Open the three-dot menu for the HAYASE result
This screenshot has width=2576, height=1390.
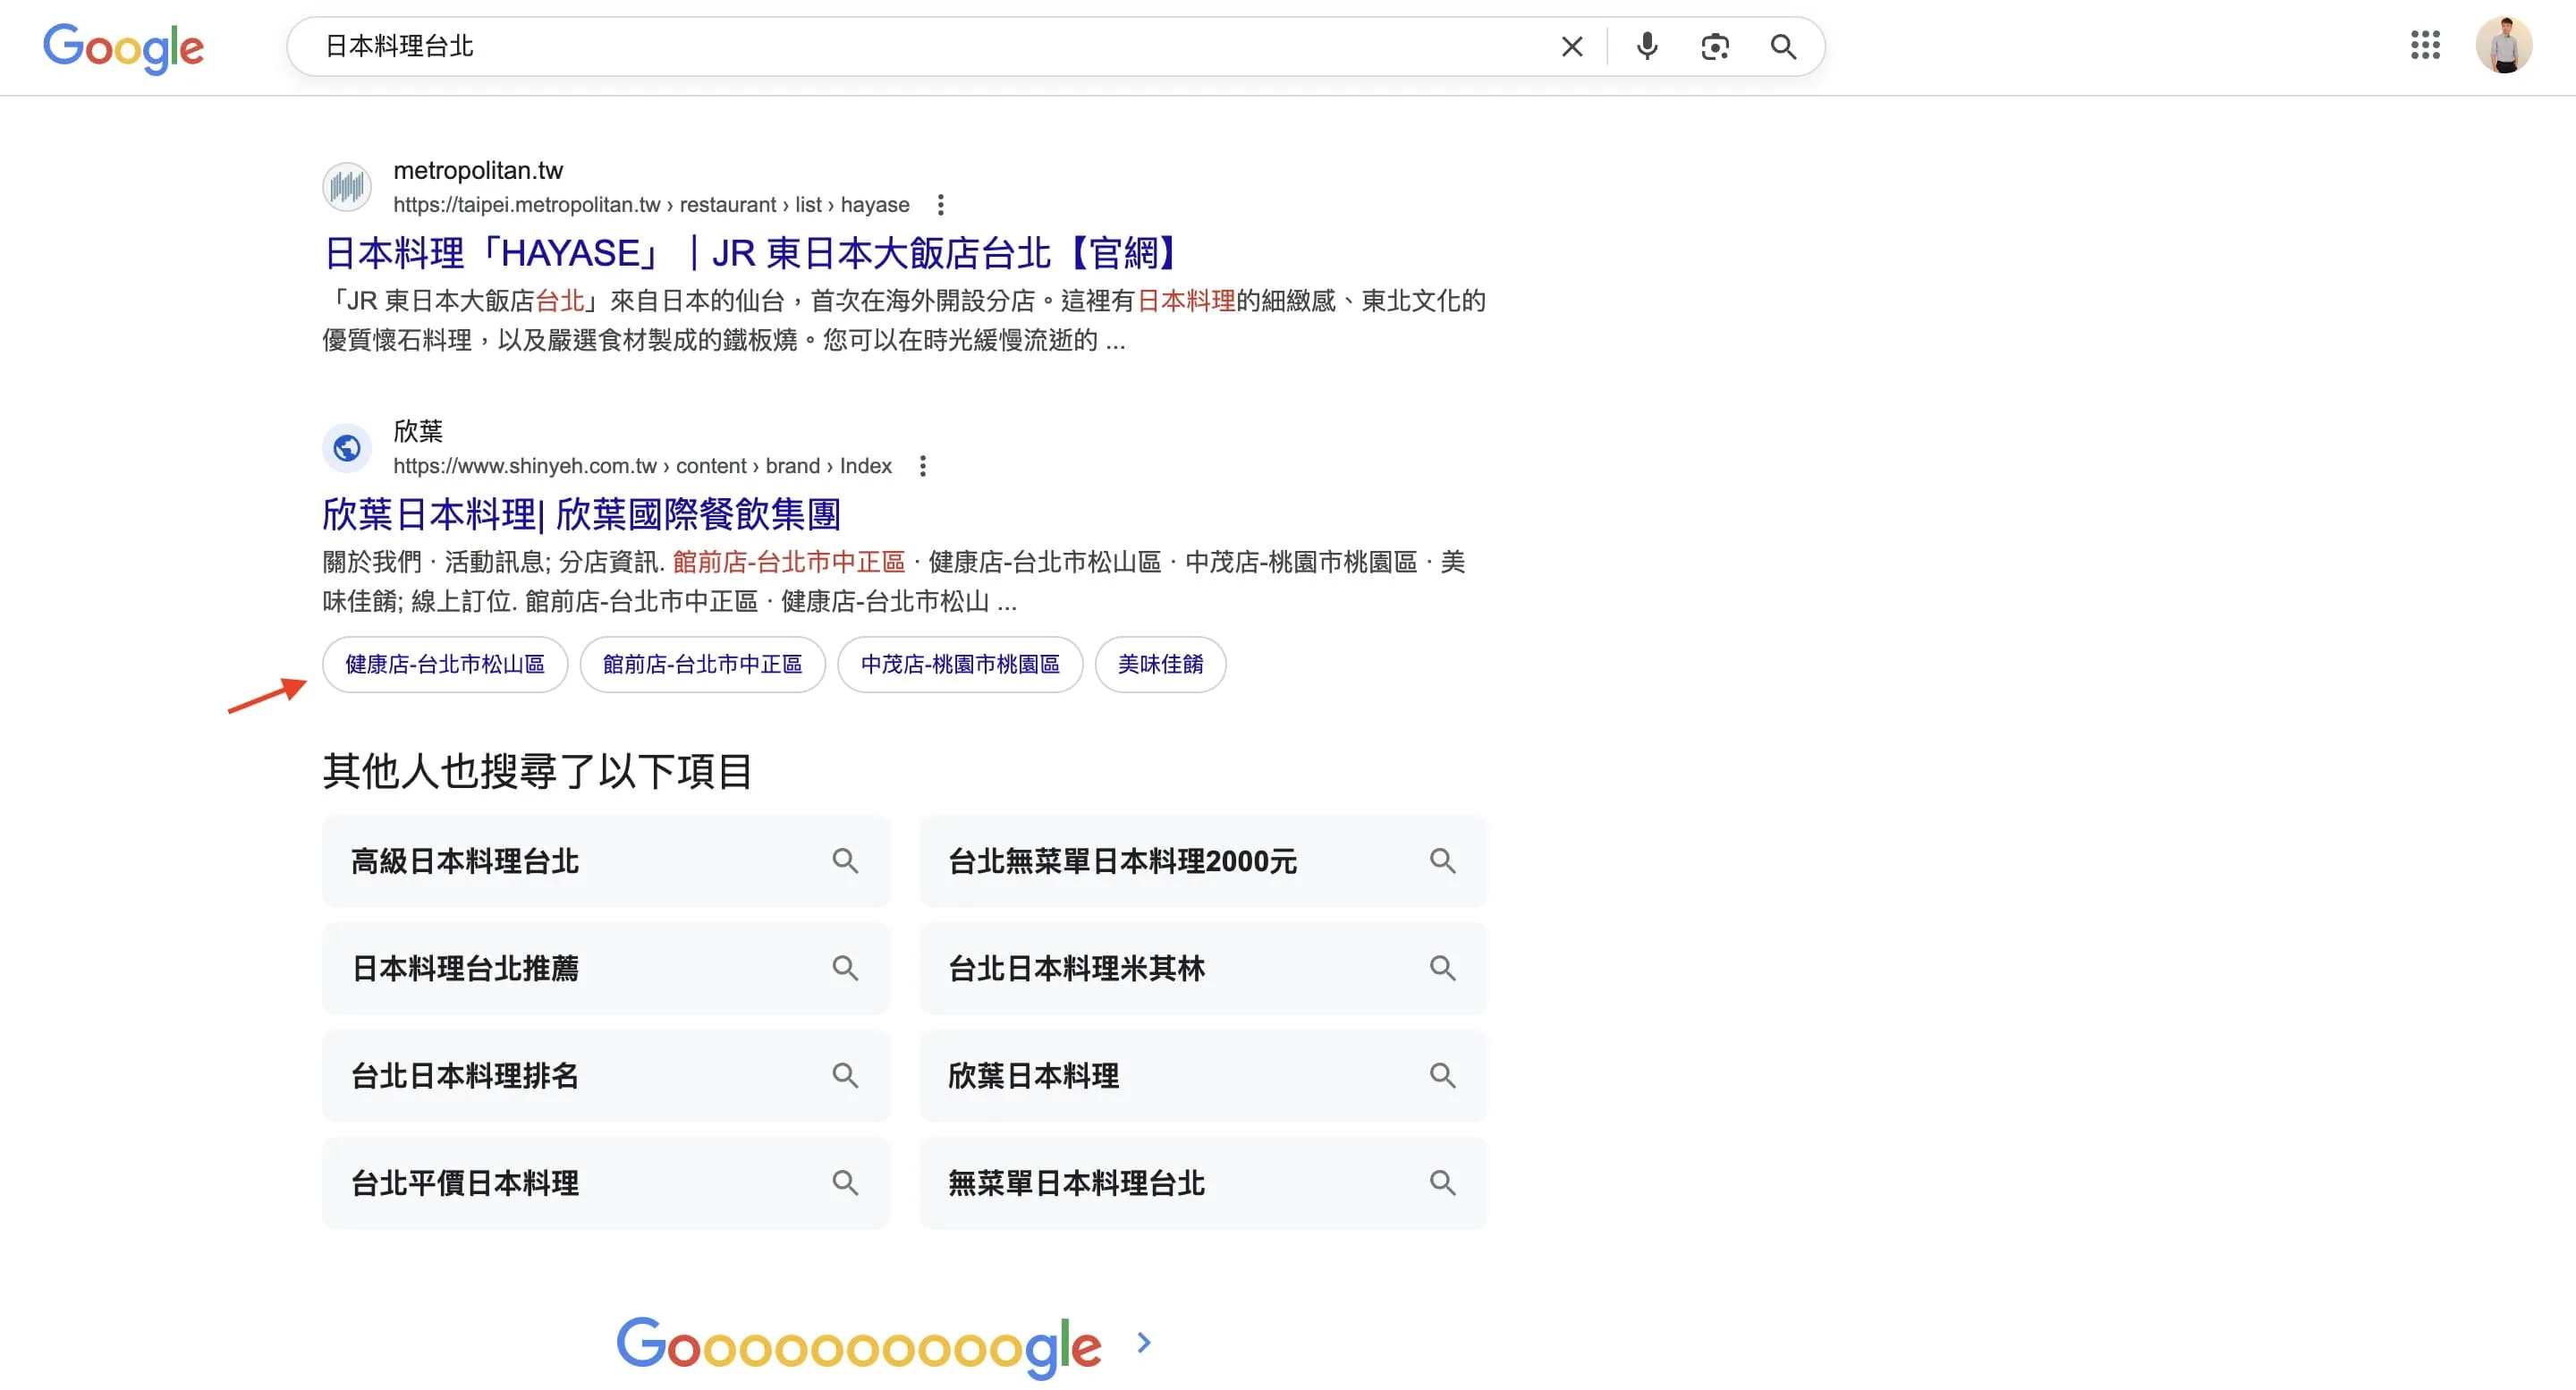941,204
